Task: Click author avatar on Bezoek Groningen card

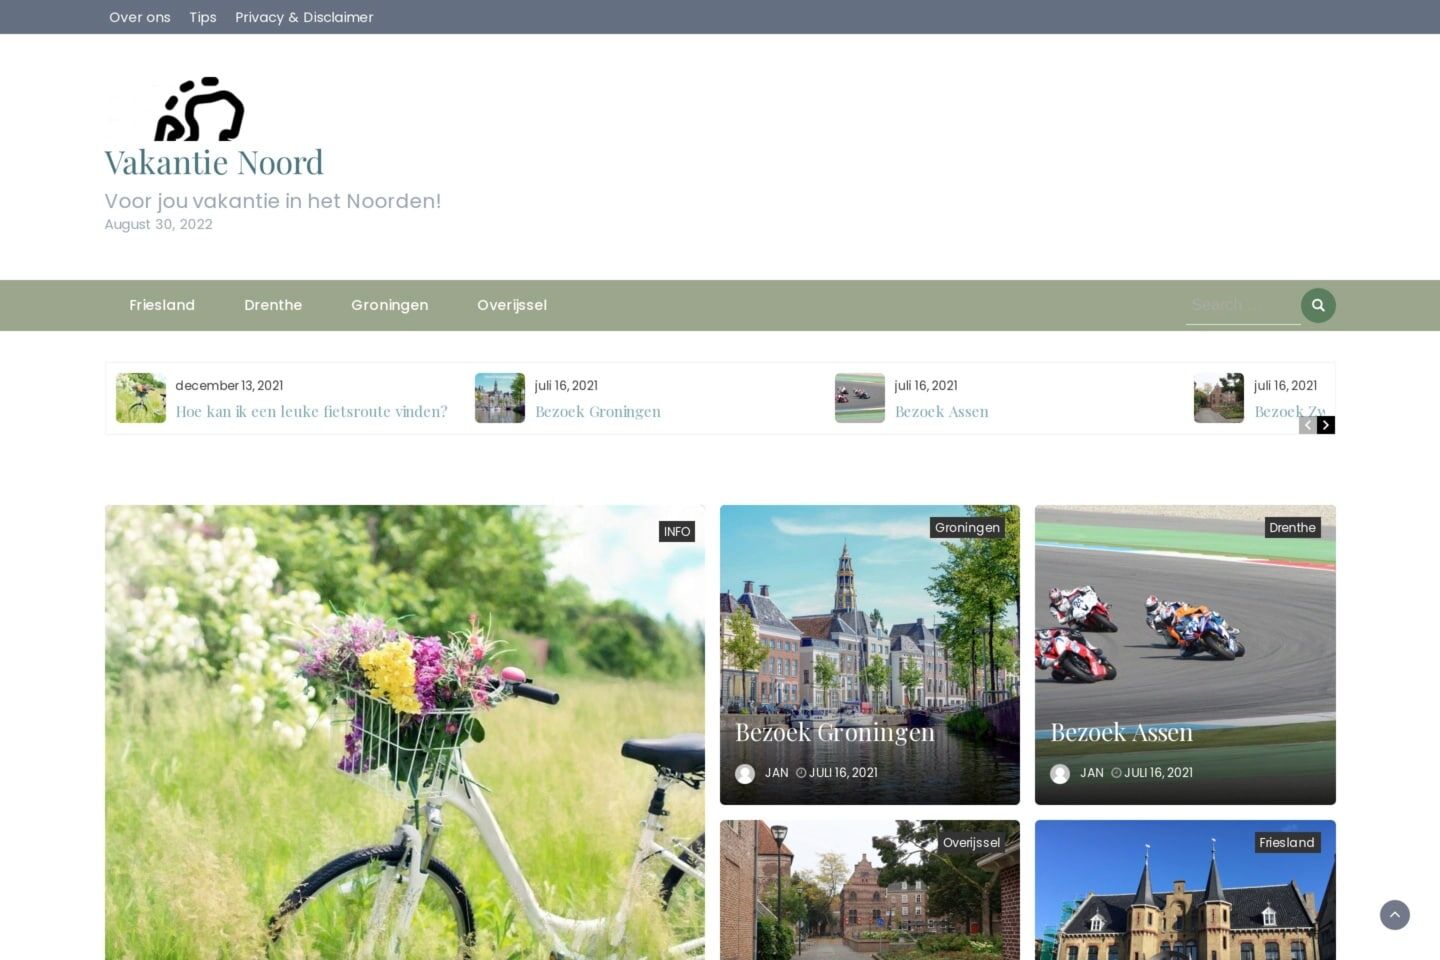Action: click(745, 773)
